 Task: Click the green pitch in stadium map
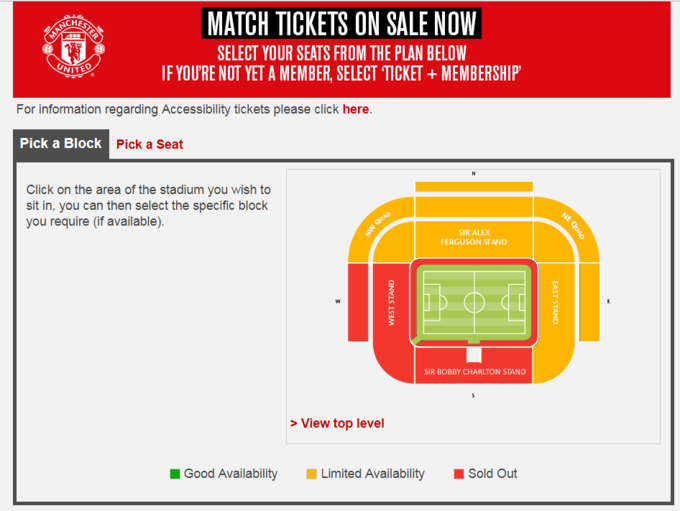pyautogui.click(x=474, y=302)
